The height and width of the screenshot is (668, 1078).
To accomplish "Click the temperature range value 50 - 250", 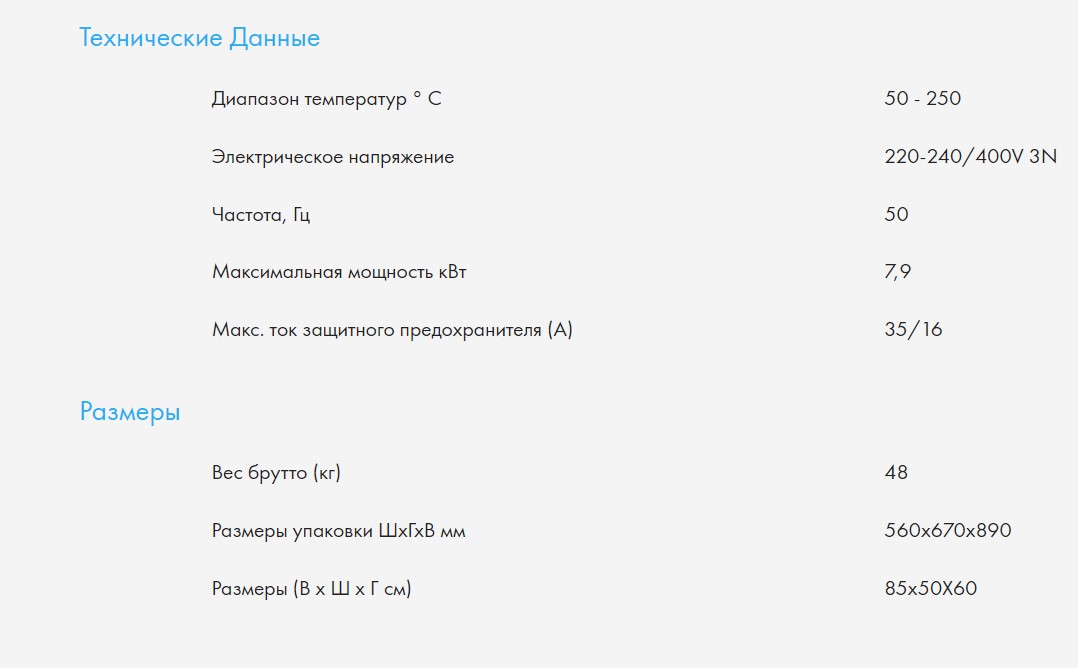I will pos(922,99).
